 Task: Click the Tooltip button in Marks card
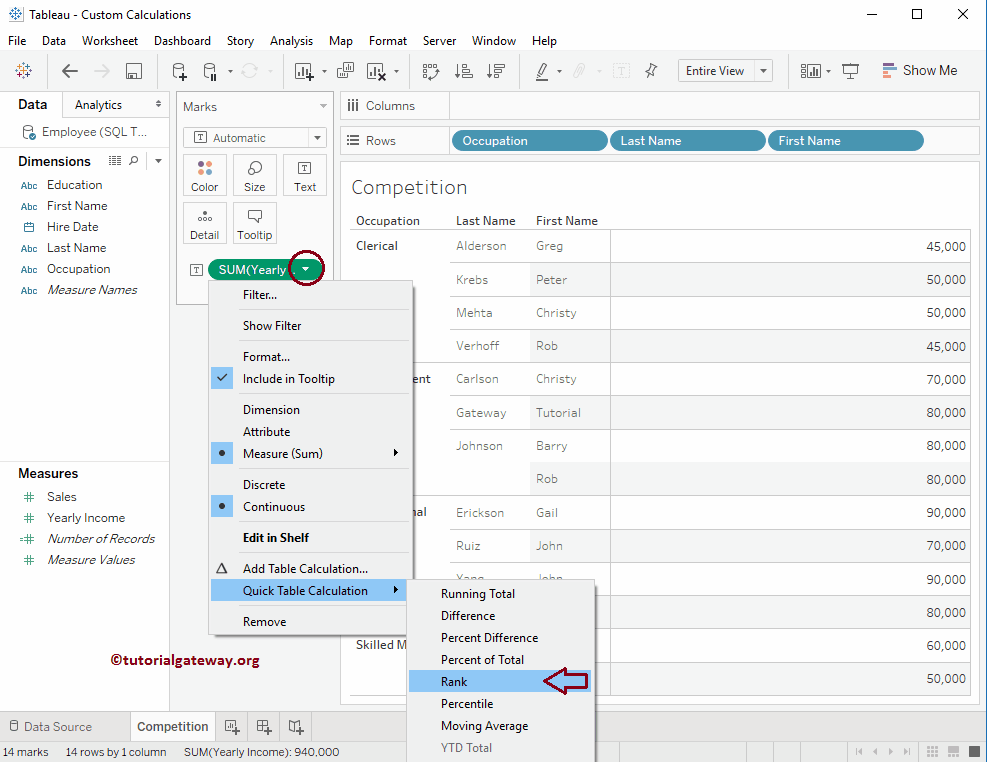[254, 222]
